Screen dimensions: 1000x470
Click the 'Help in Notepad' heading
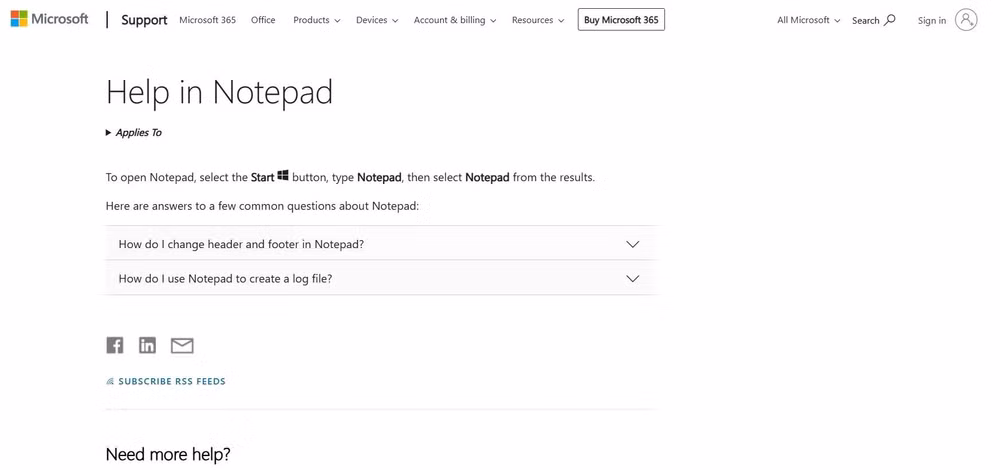[x=219, y=92]
